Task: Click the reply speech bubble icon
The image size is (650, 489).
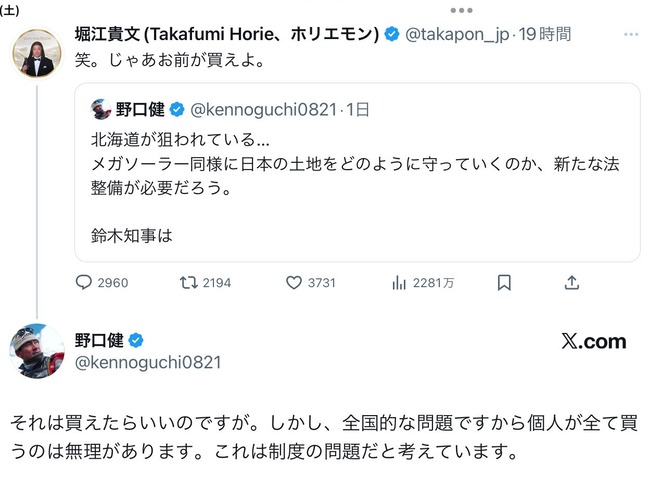Action: coord(84,283)
